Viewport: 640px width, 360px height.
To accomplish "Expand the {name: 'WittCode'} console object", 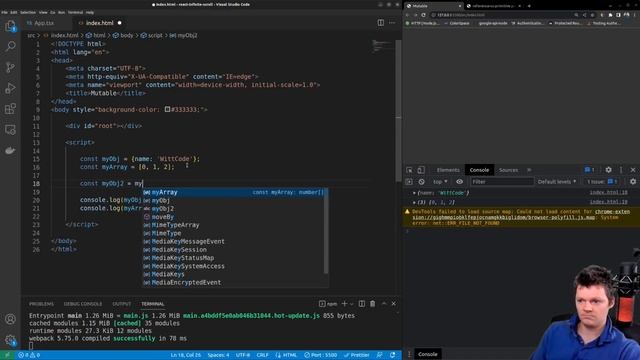I will 414,193.
